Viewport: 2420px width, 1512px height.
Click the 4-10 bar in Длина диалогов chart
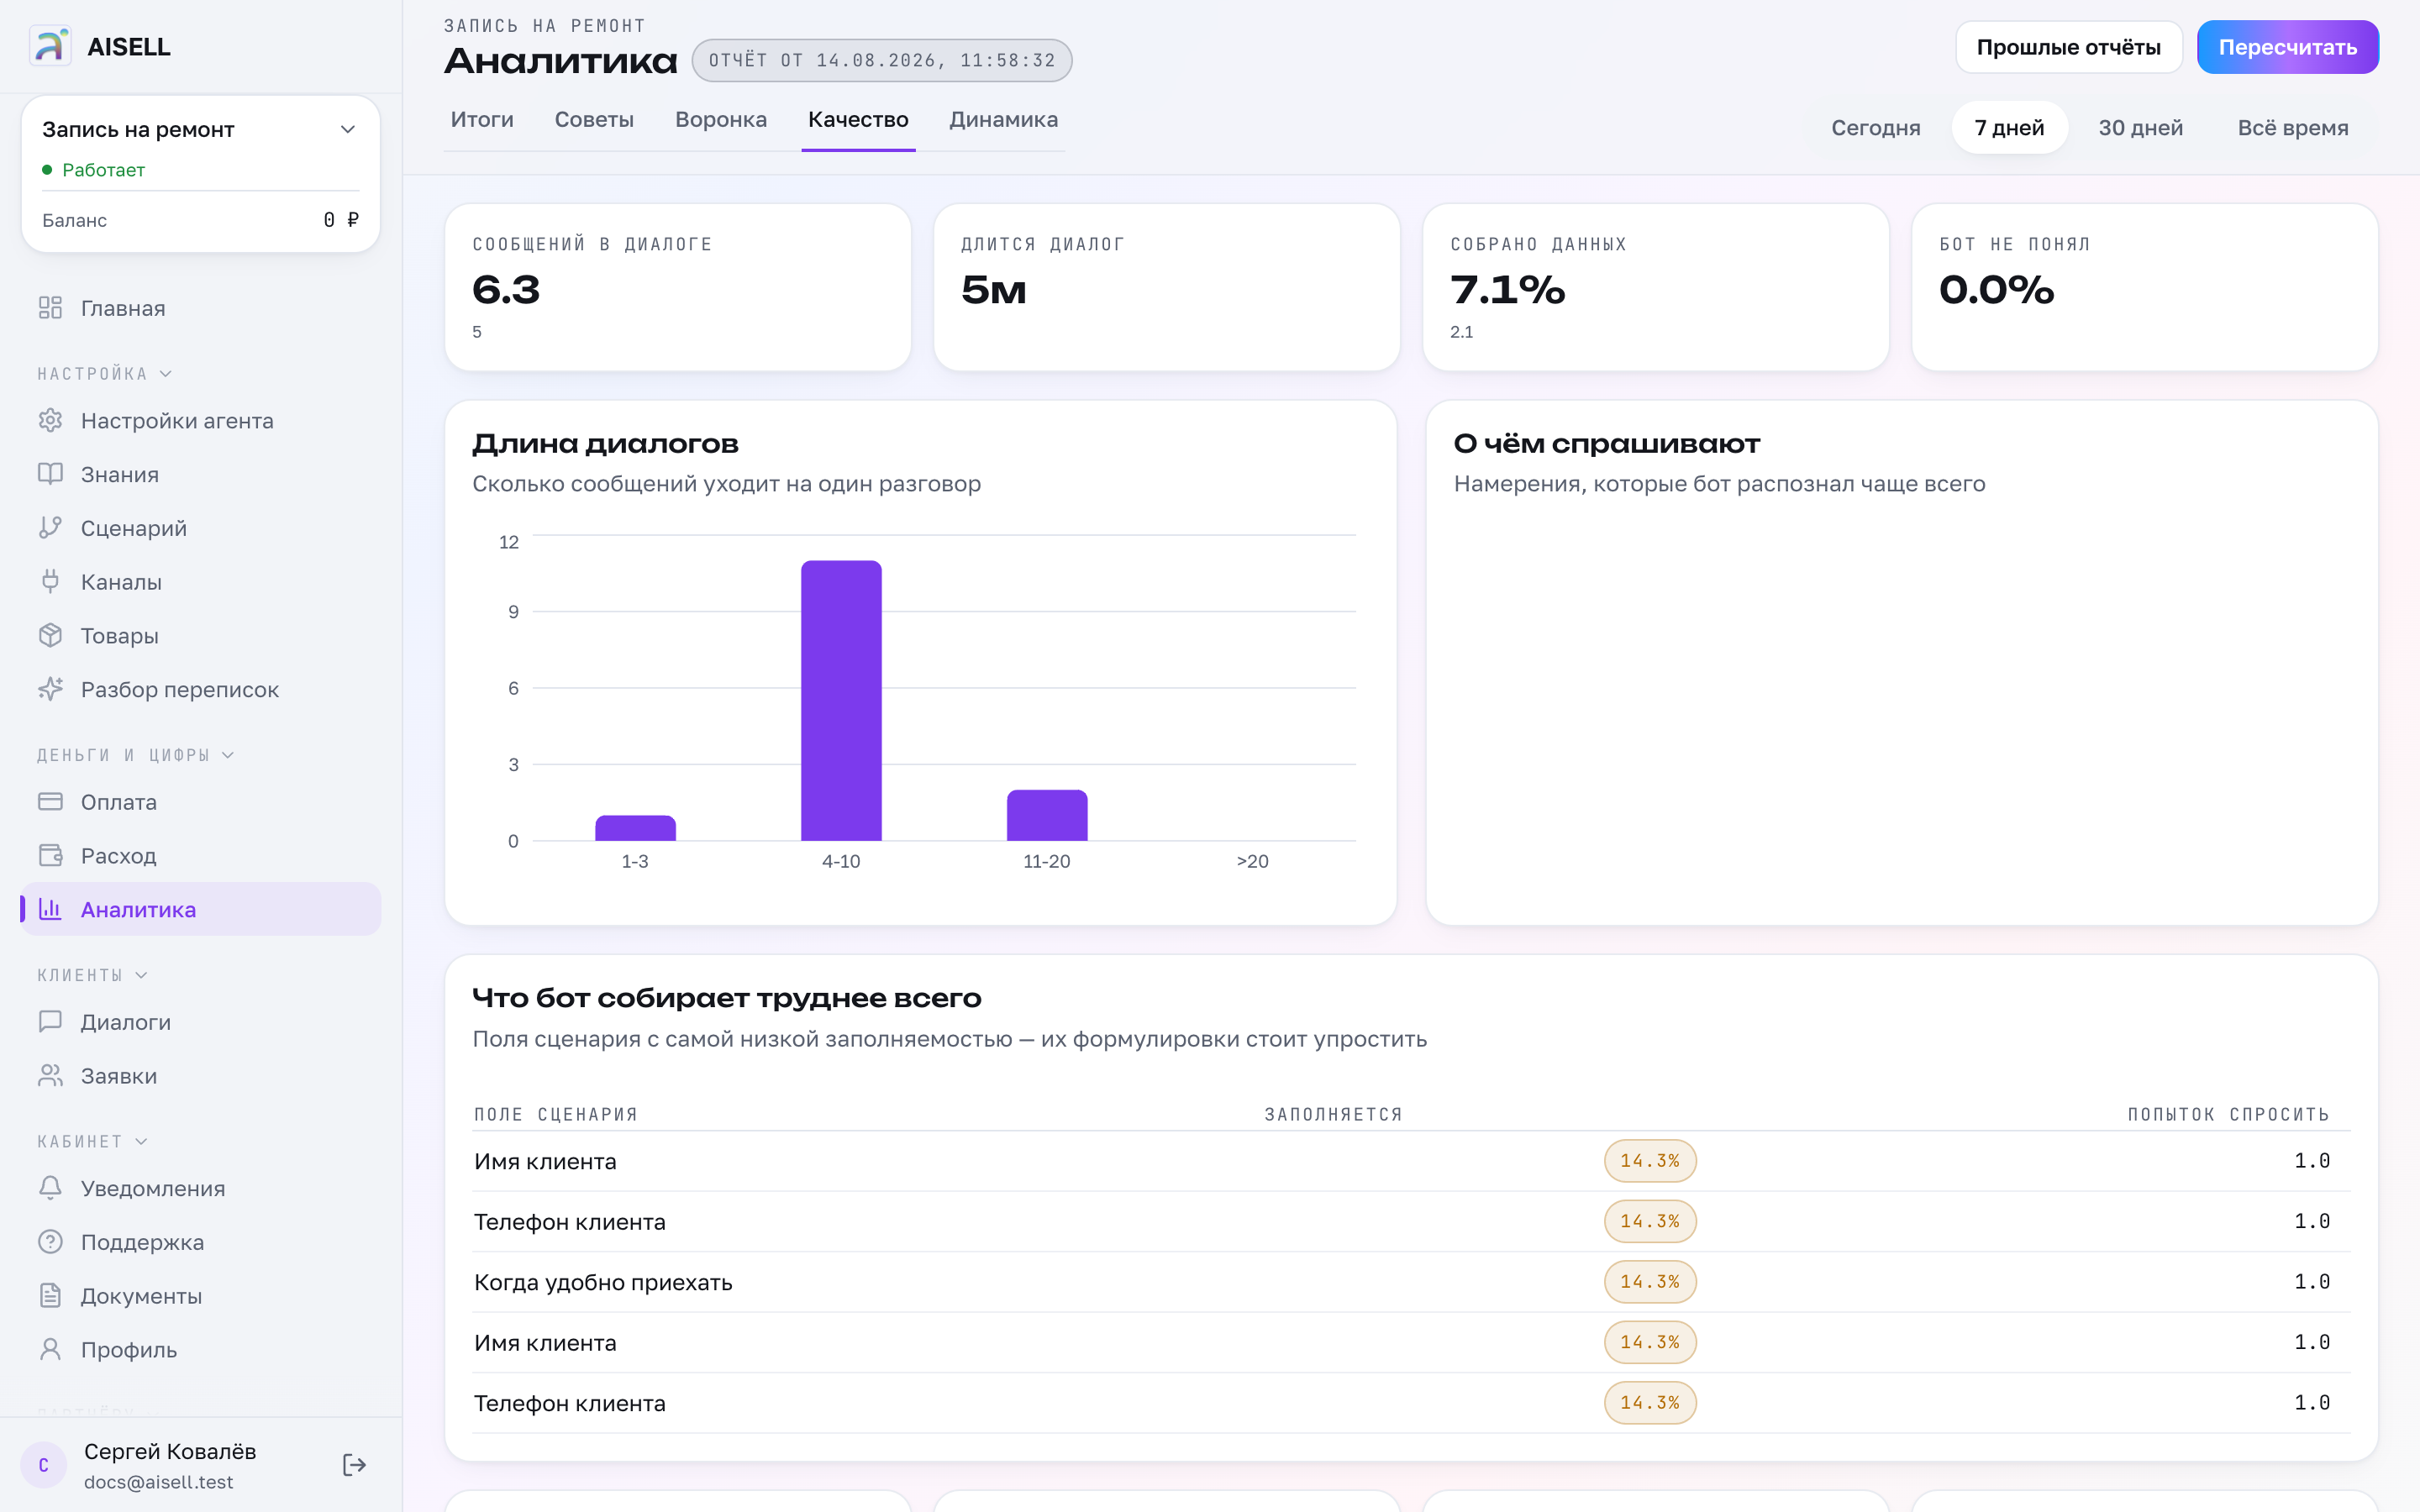(x=841, y=700)
